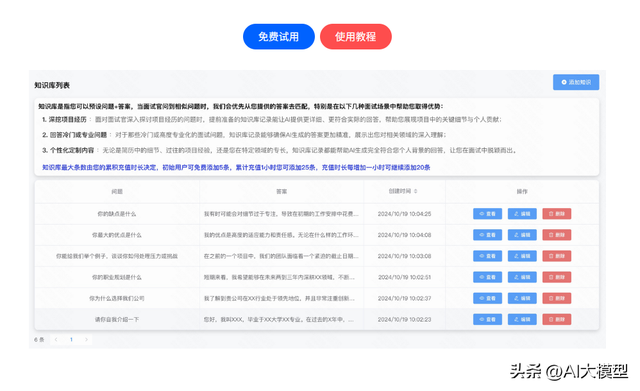Click the 6 条 total count
Screen dimensions: 640x391
[x=39, y=340]
